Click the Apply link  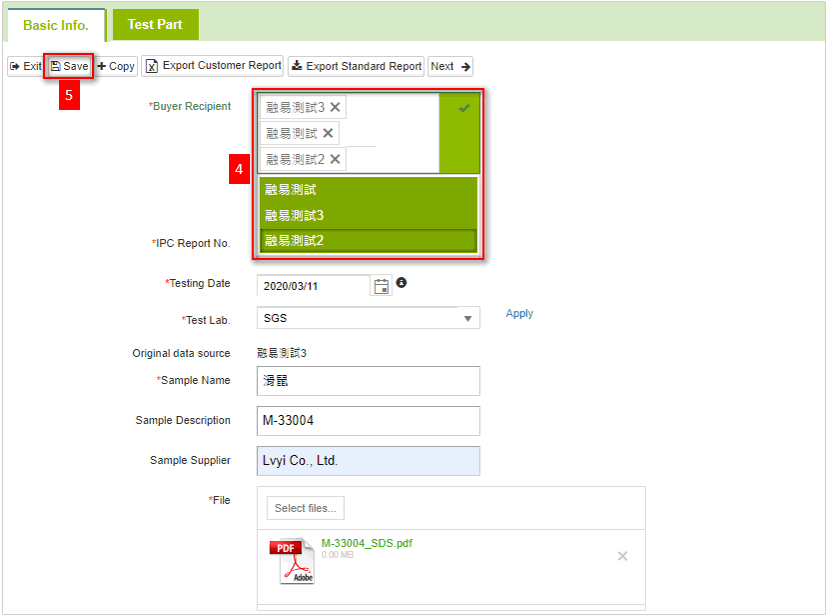tap(519, 314)
